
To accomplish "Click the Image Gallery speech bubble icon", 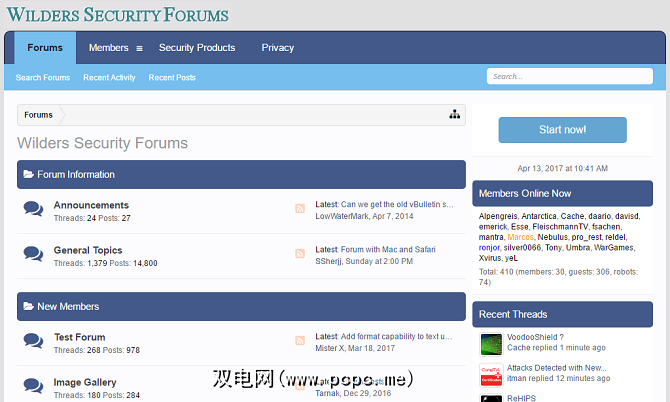I will (33, 386).
